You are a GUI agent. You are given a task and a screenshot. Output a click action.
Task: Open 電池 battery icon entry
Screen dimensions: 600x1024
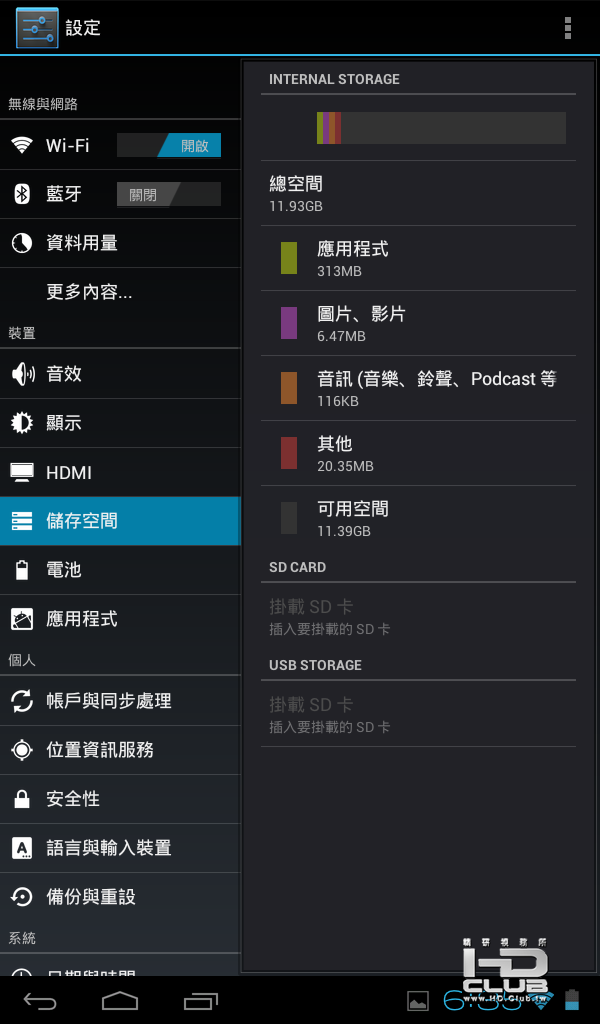pos(22,570)
